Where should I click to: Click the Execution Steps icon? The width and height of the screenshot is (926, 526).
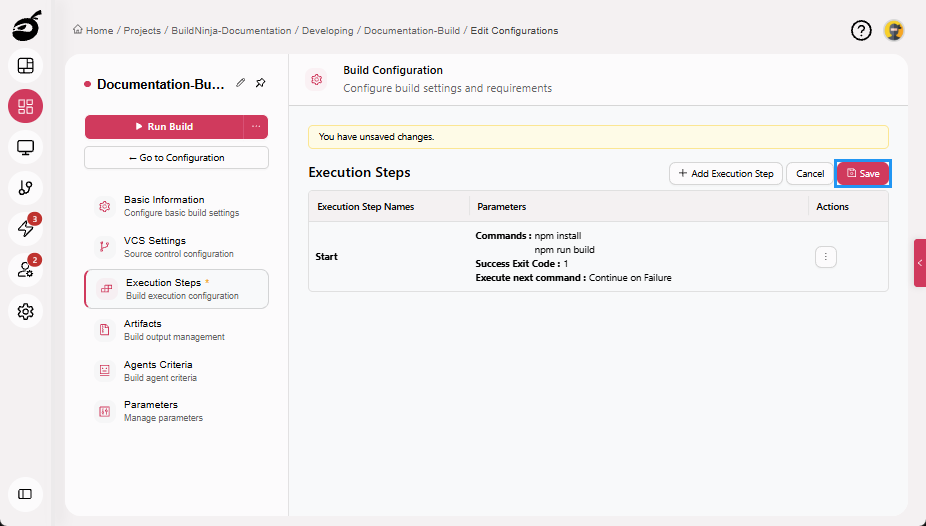[x=106, y=289]
